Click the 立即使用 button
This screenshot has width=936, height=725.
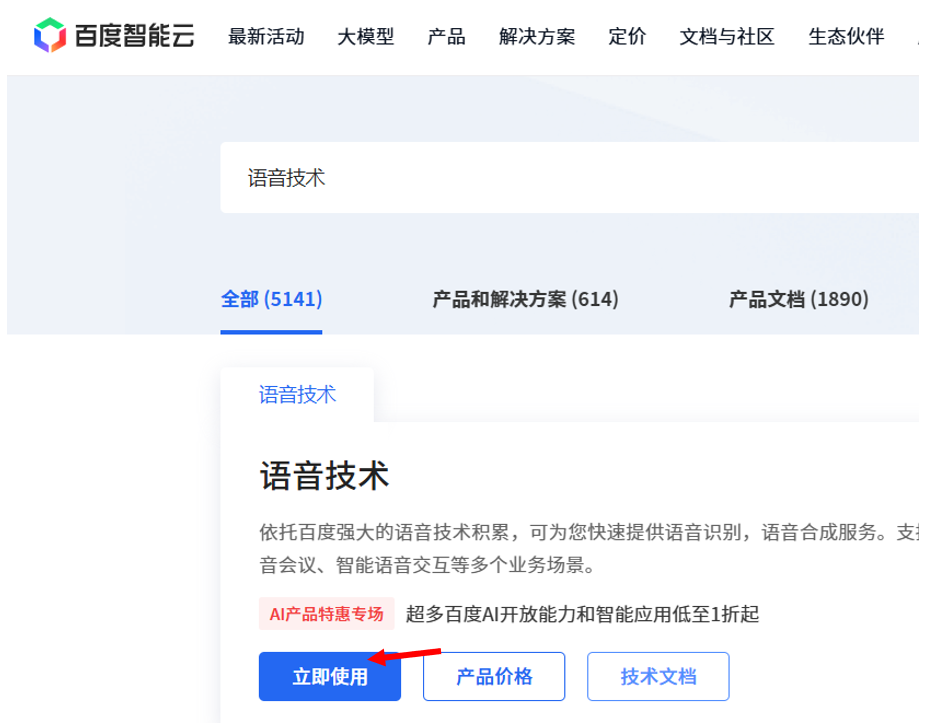pyautogui.click(x=330, y=676)
